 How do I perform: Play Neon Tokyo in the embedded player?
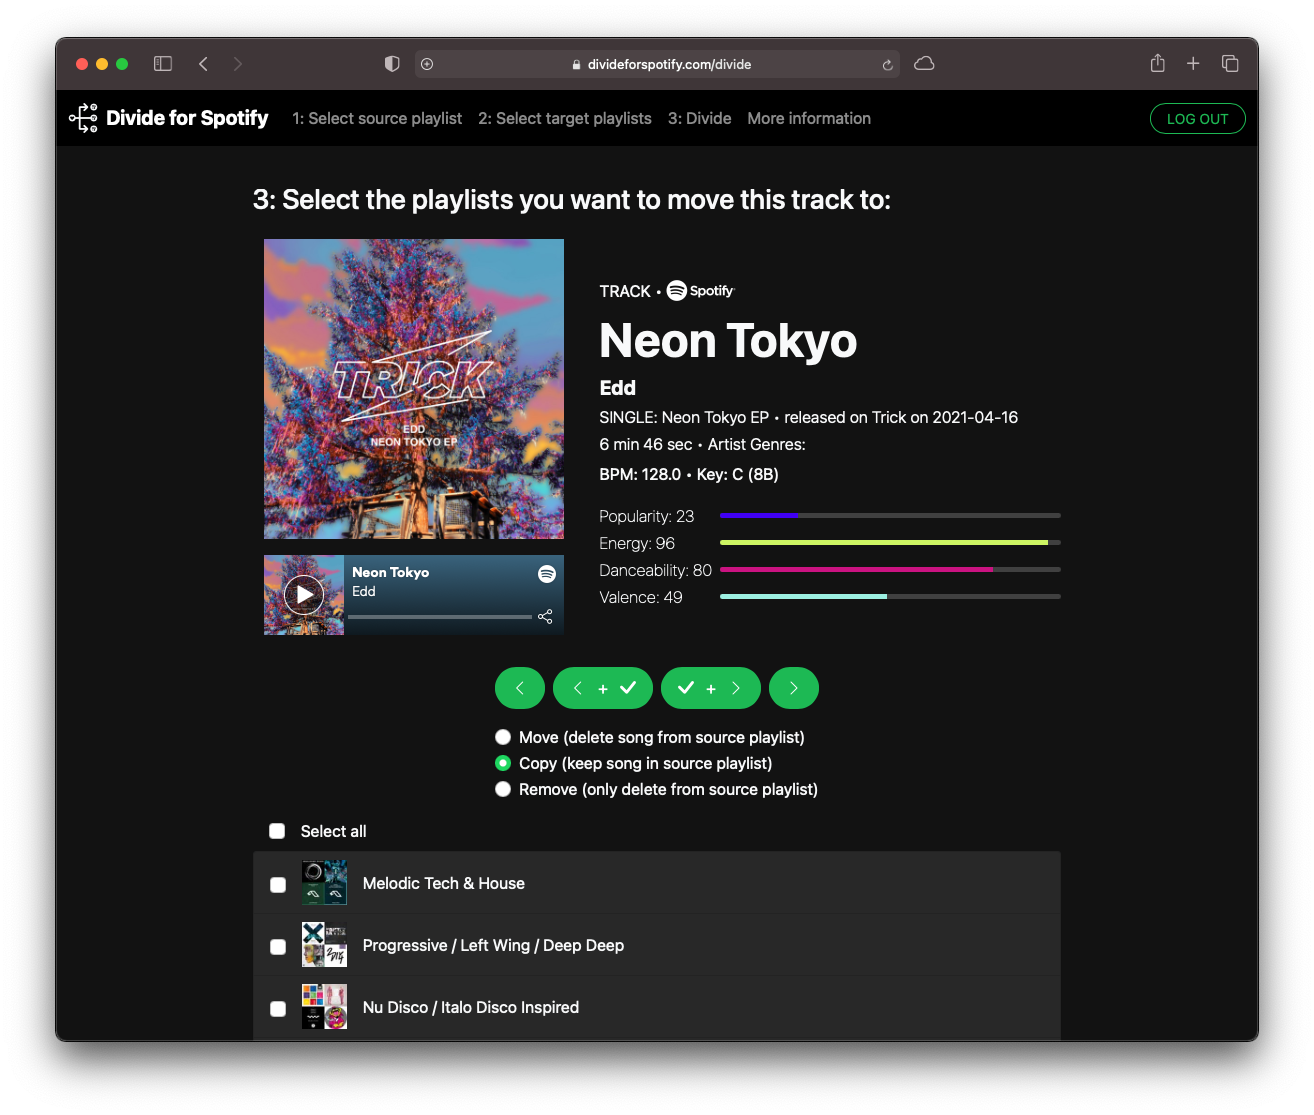coord(304,595)
